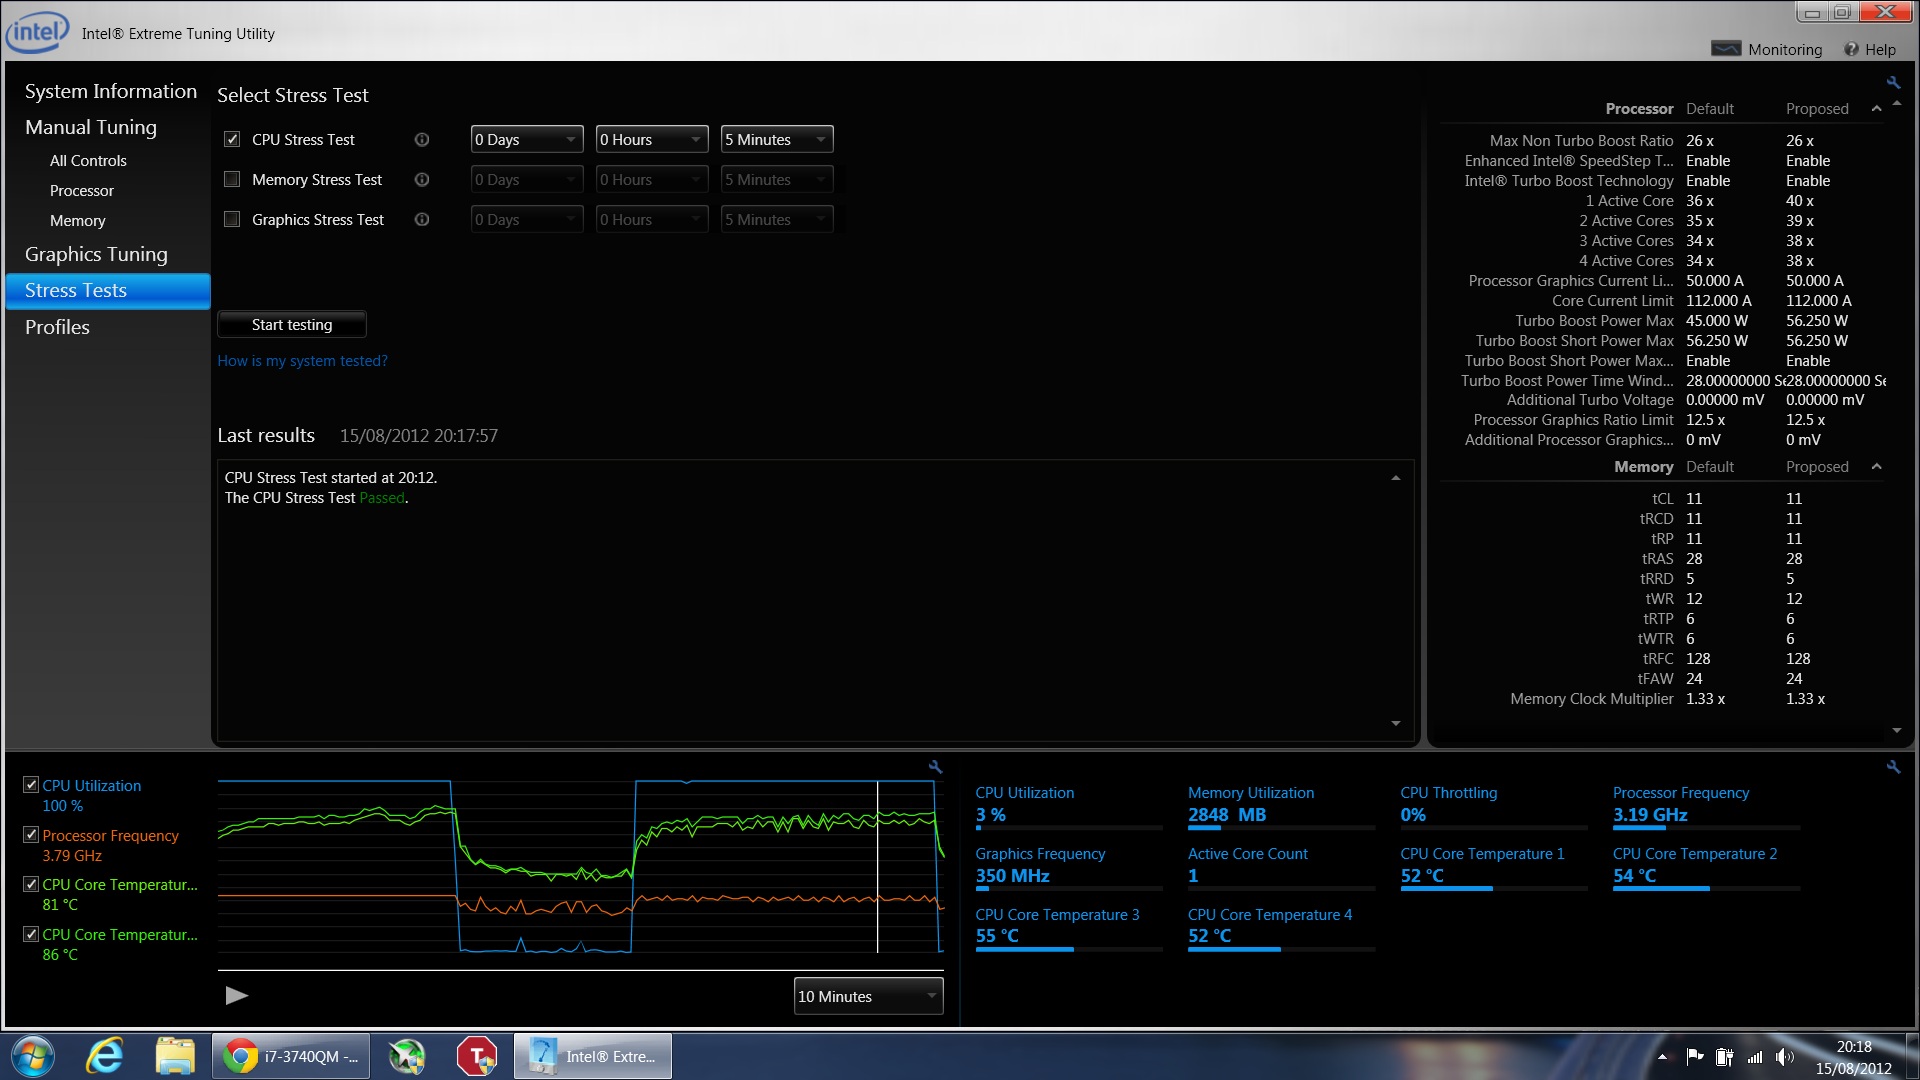The width and height of the screenshot is (1920, 1080).
Task: Open CPU test Minutes dropdown
Action: 777,140
